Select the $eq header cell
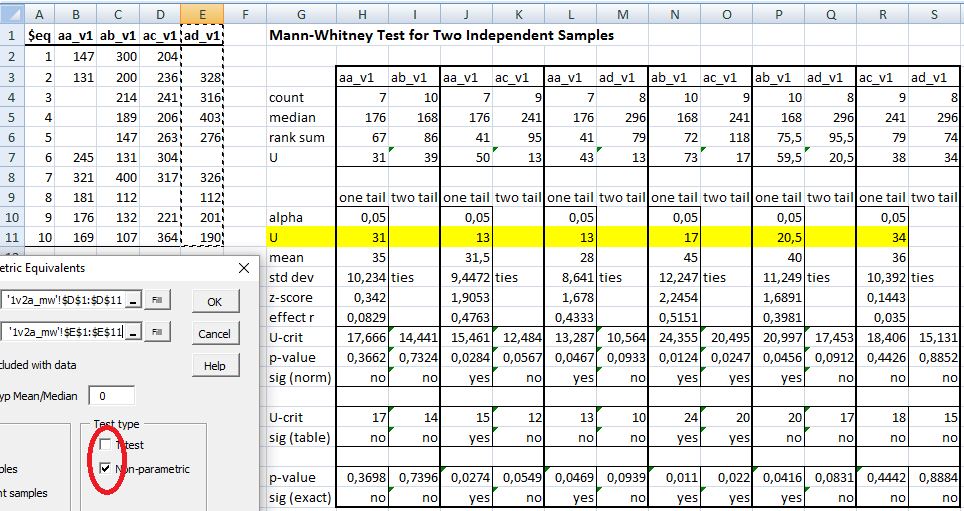964x511 pixels. point(39,35)
